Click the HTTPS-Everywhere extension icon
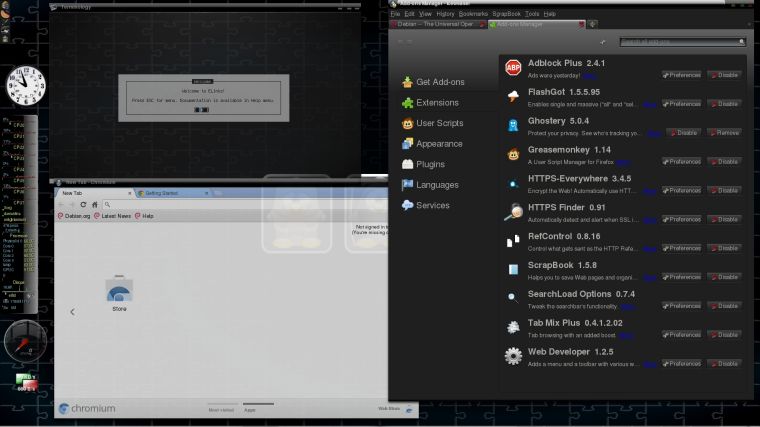Viewport: 760px width, 427px height. click(513, 184)
